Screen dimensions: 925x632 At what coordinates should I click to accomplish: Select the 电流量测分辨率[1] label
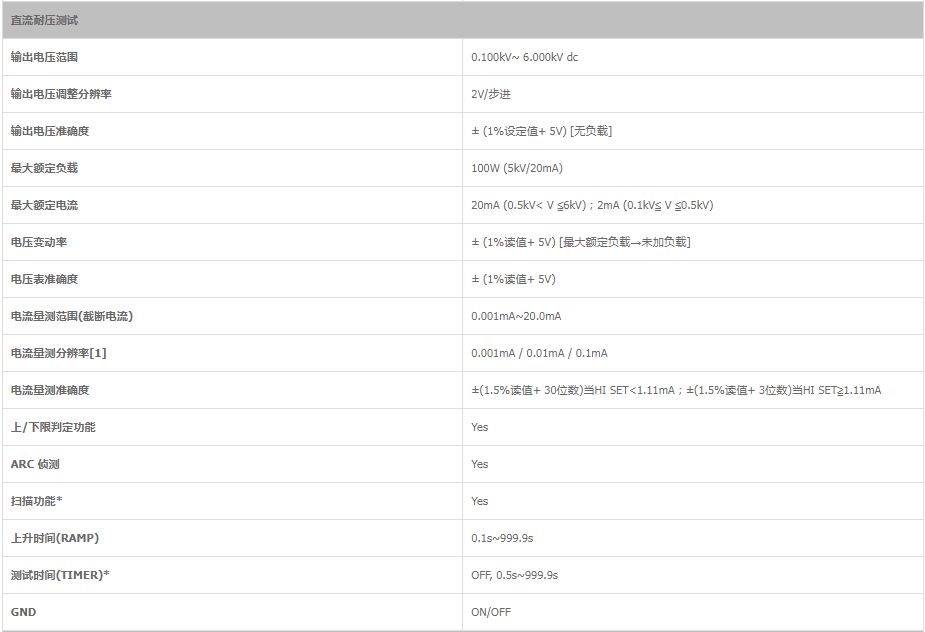click(58, 353)
